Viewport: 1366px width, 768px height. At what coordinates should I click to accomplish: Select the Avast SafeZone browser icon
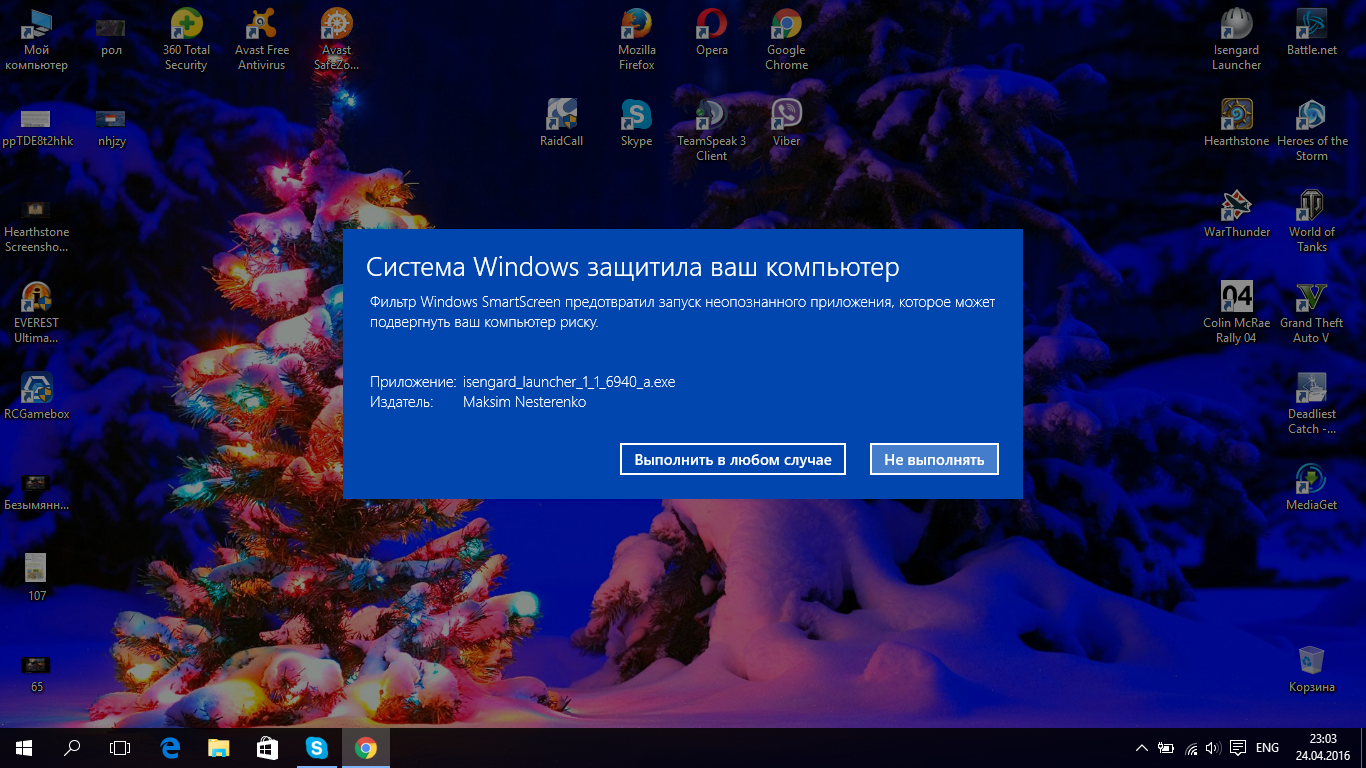(337, 39)
